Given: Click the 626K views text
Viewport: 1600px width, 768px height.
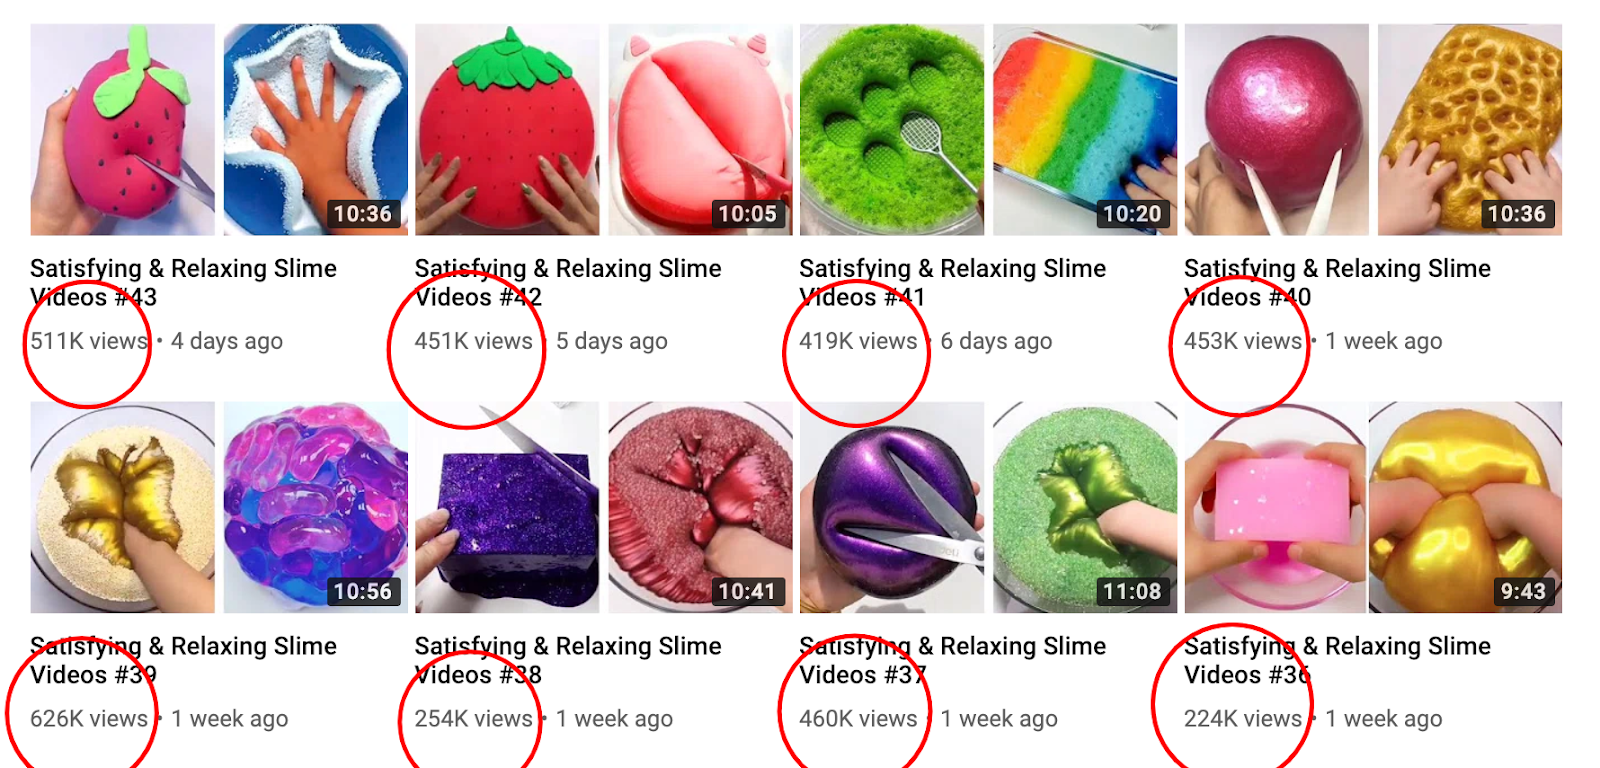Looking at the screenshot, I should click(x=89, y=719).
